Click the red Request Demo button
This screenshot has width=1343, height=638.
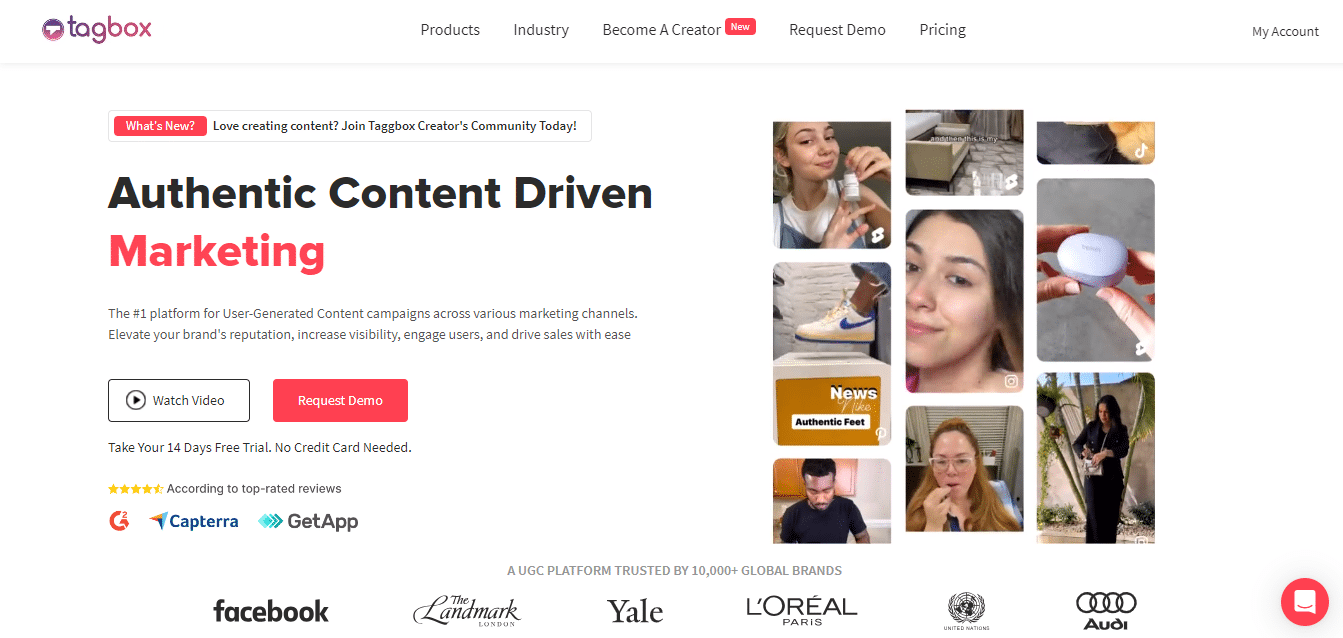[x=340, y=400]
